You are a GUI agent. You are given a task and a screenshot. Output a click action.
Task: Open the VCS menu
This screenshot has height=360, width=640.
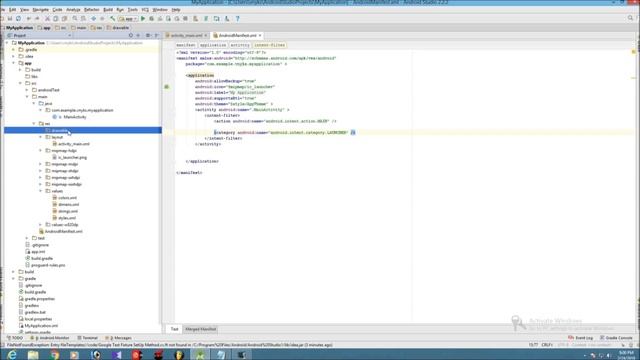(x=145, y=9)
